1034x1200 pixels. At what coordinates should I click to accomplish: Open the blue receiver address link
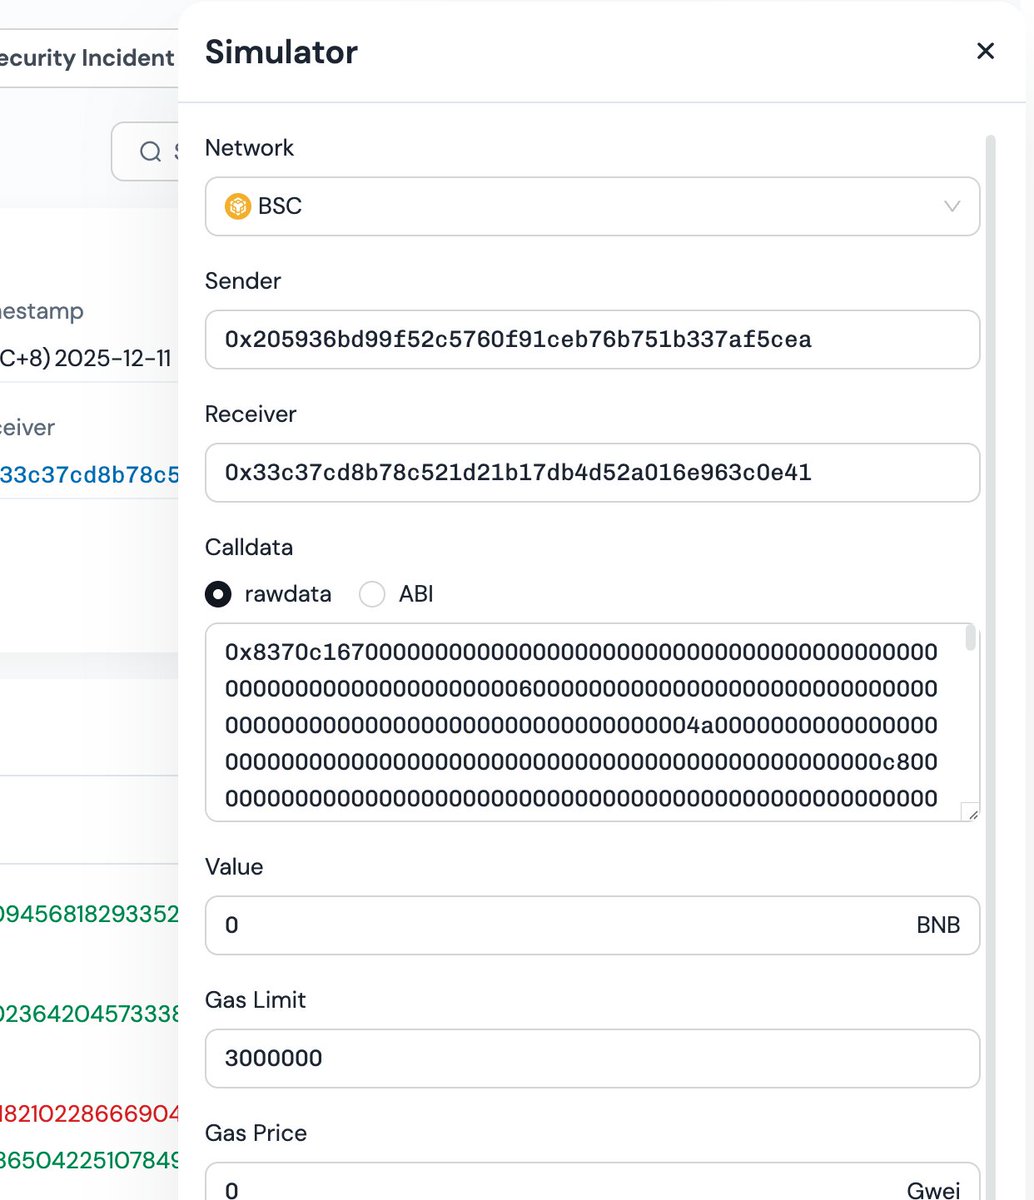[90, 474]
